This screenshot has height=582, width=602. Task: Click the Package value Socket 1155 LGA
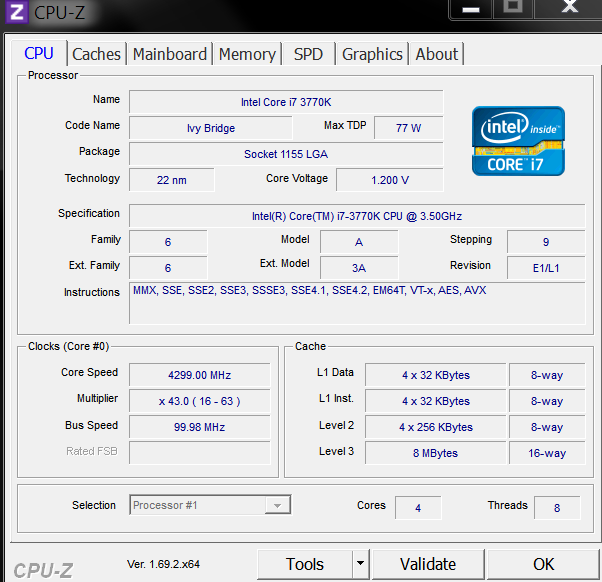point(286,154)
